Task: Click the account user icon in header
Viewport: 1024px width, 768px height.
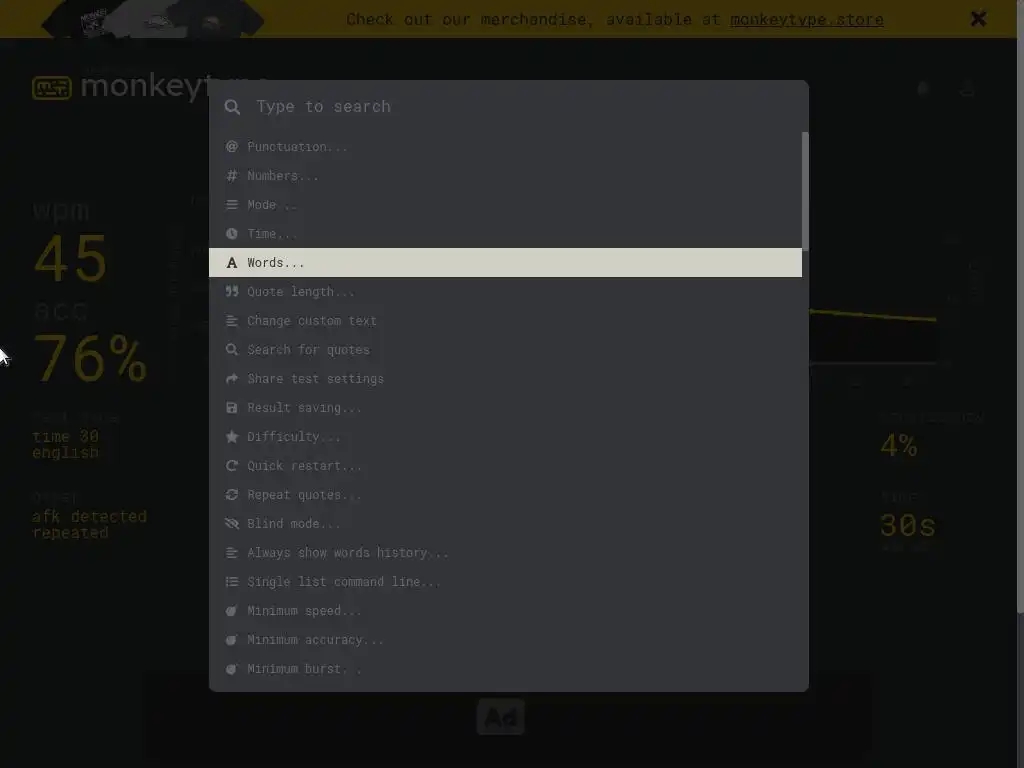Action: click(968, 88)
